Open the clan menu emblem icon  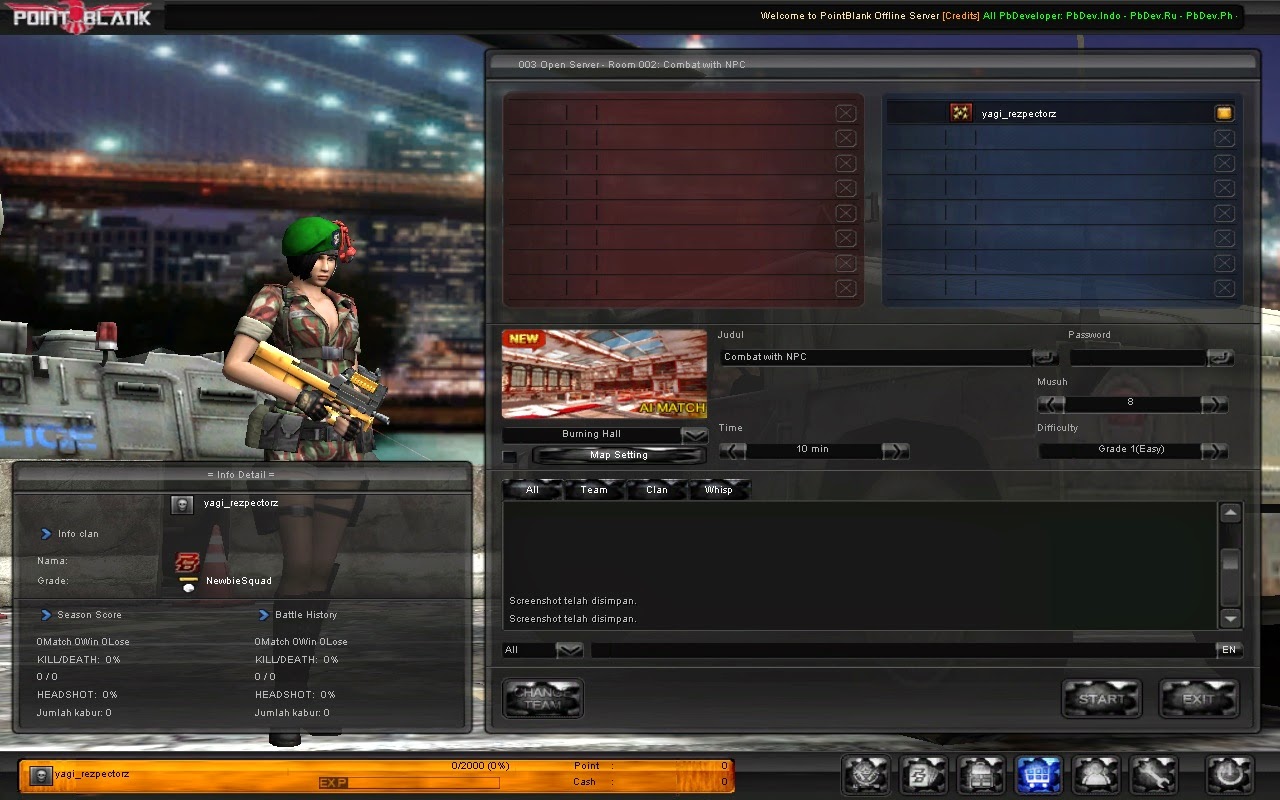click(x=866, y=775)
